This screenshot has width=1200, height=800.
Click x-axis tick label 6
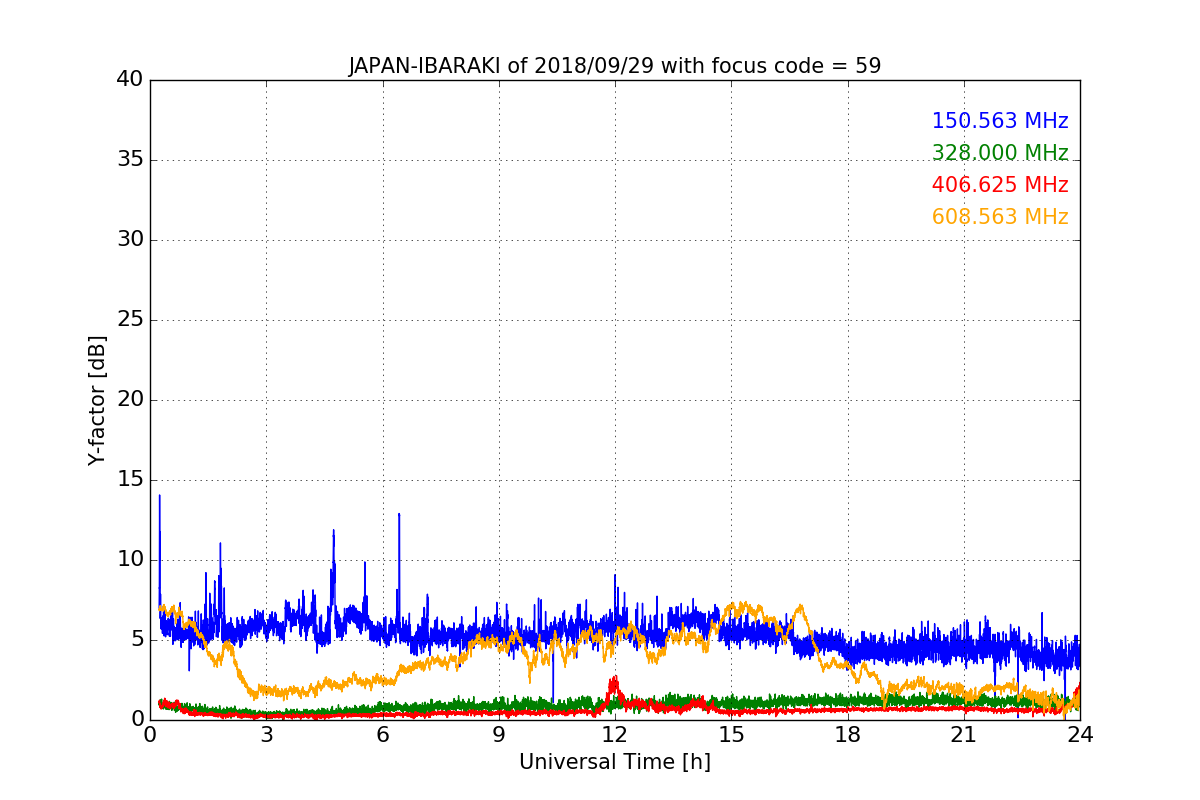(x=382, y=735)
